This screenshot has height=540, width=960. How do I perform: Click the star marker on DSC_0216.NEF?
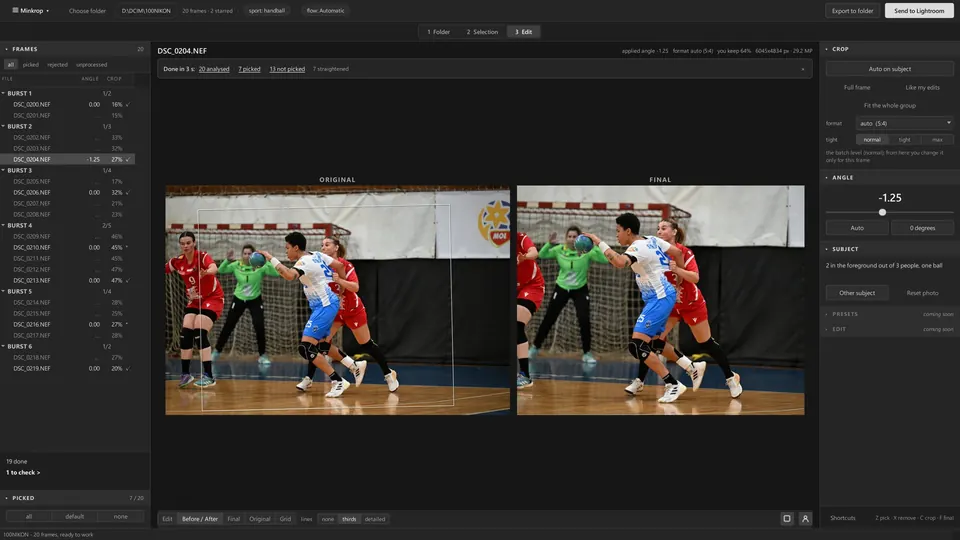[x=127, y=324]
